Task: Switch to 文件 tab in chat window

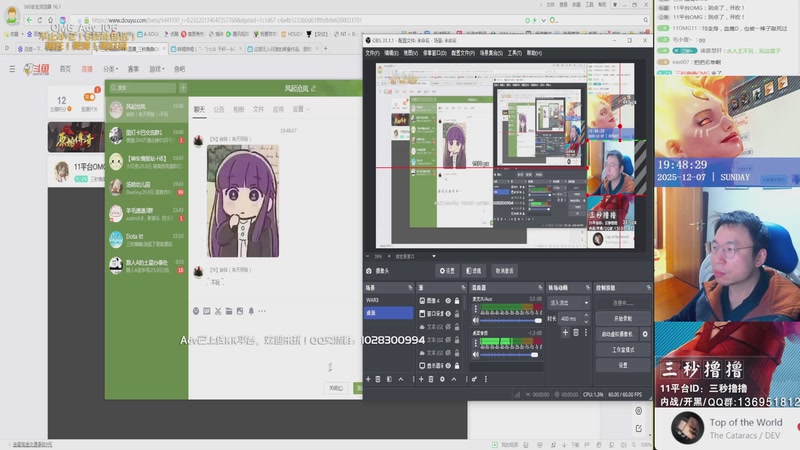Action: click(259, 109)
